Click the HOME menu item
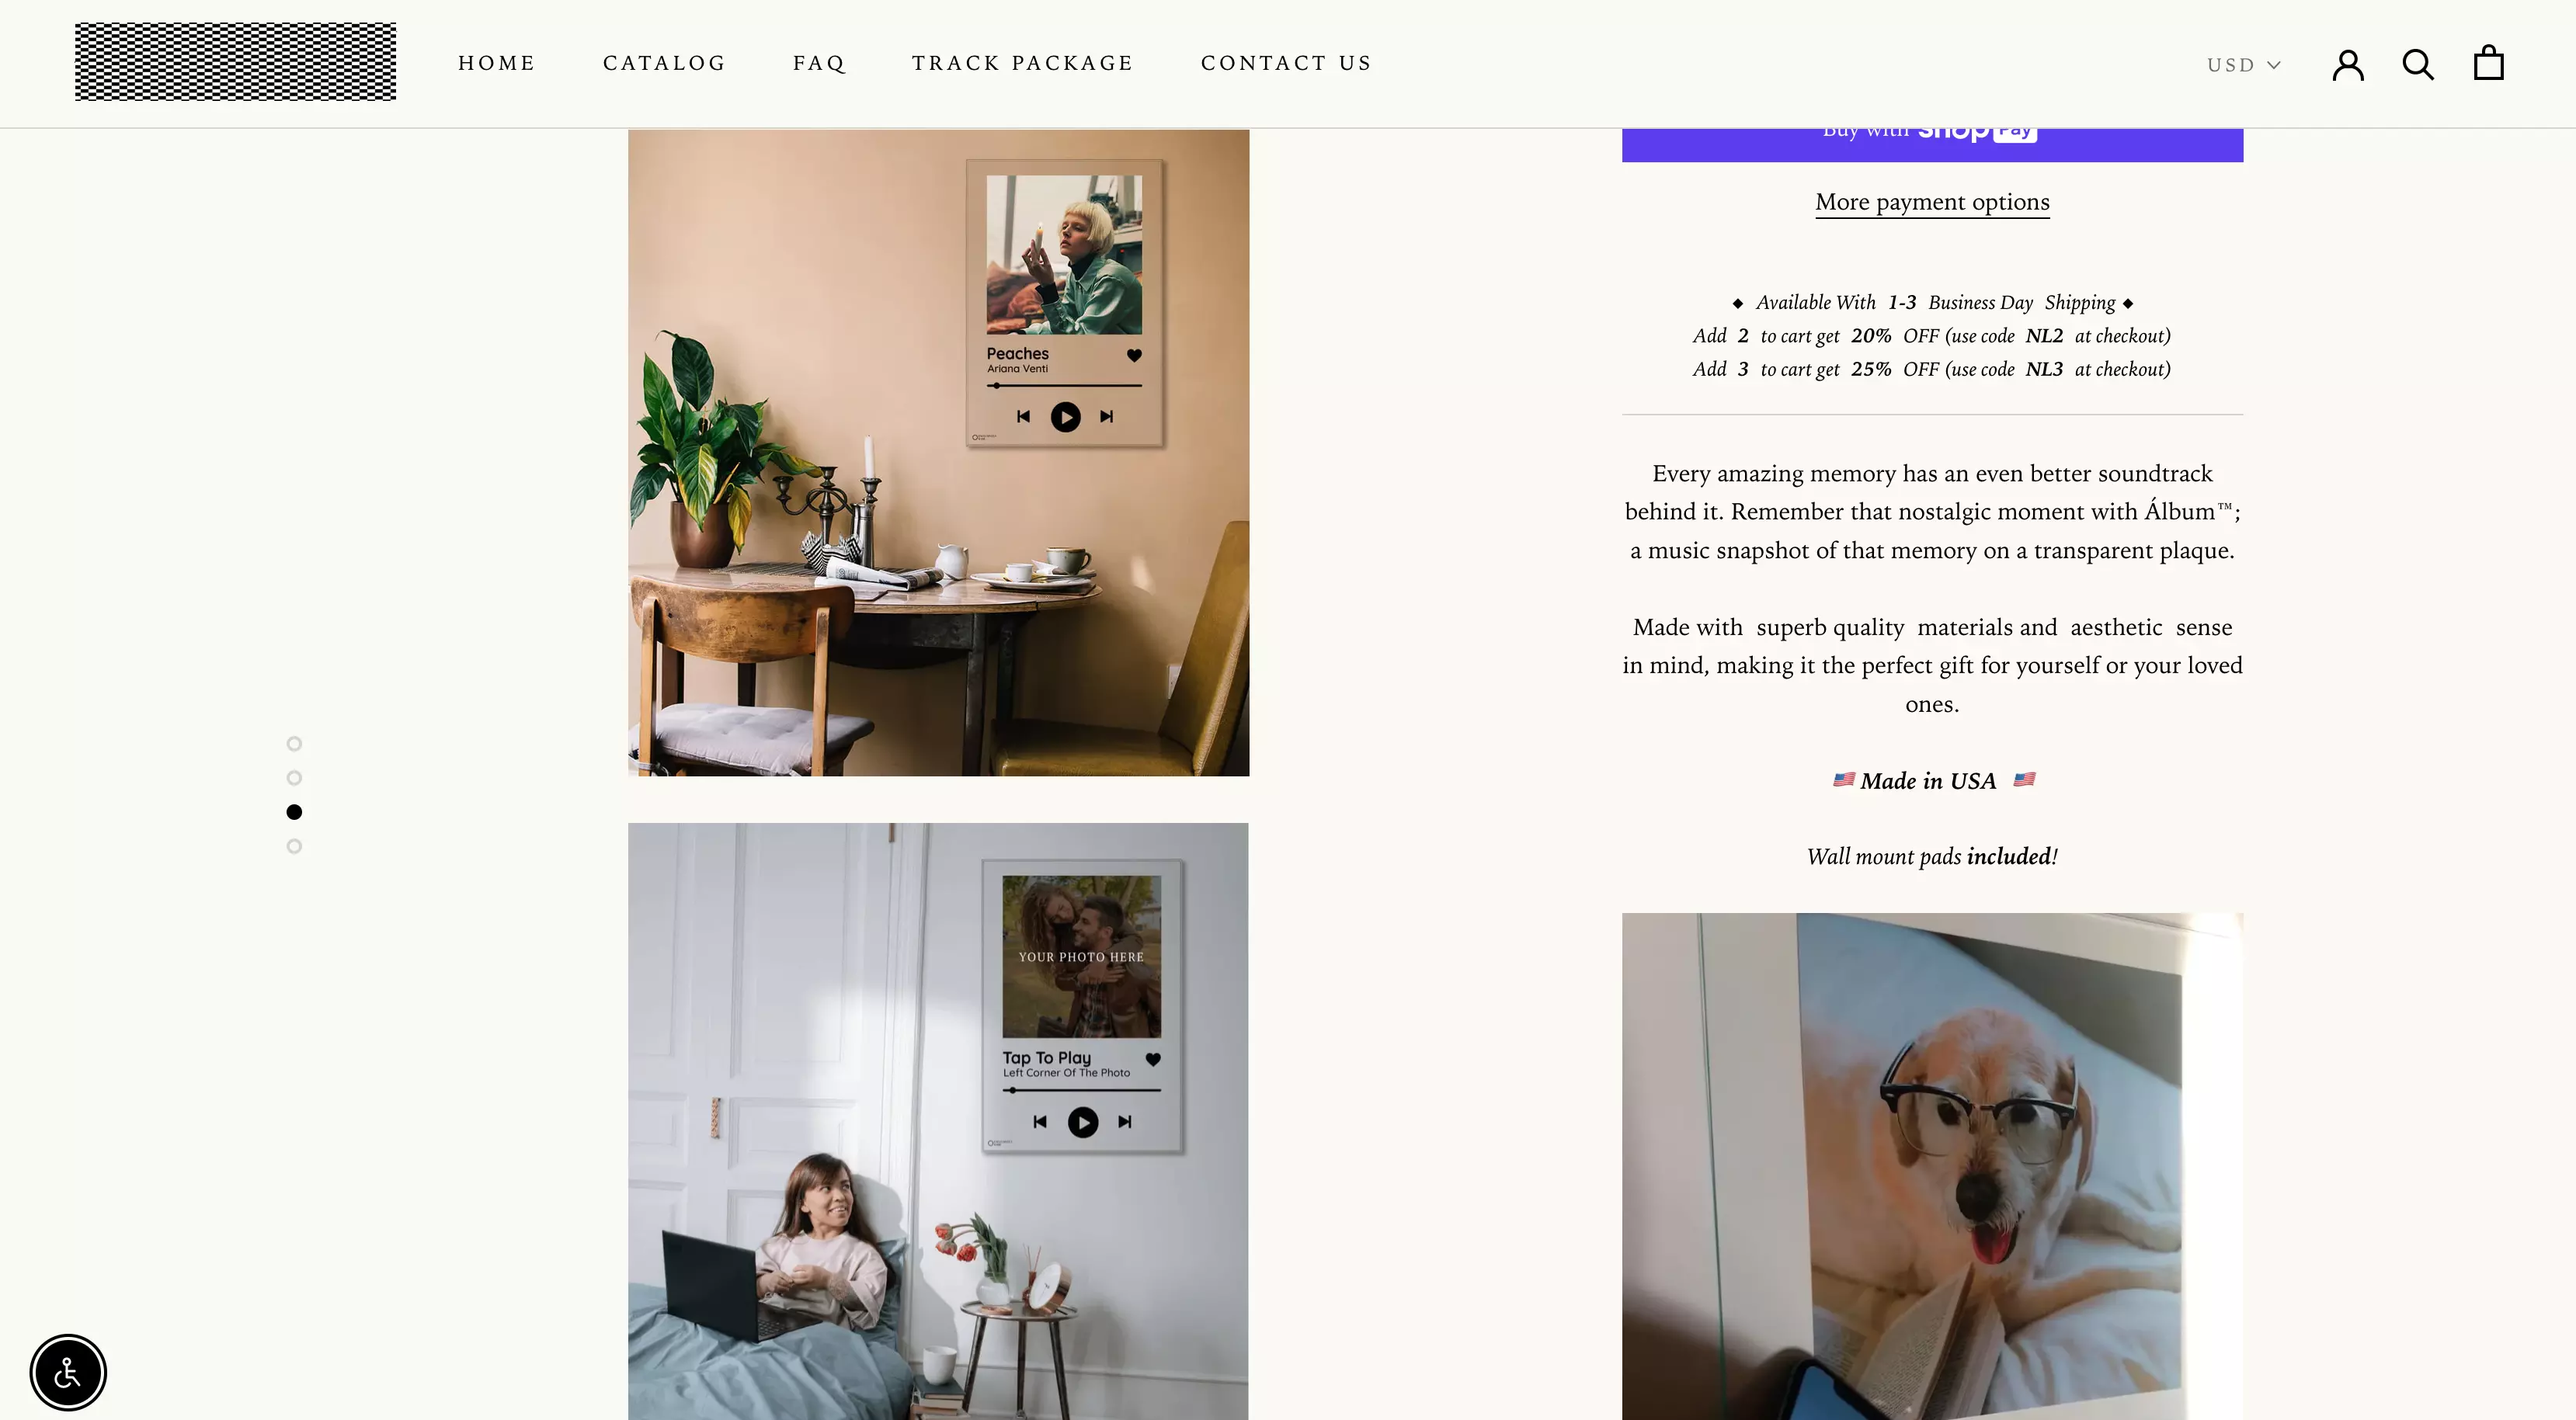This screenshot has height=1420, width=2576. (x=499, y=63)
